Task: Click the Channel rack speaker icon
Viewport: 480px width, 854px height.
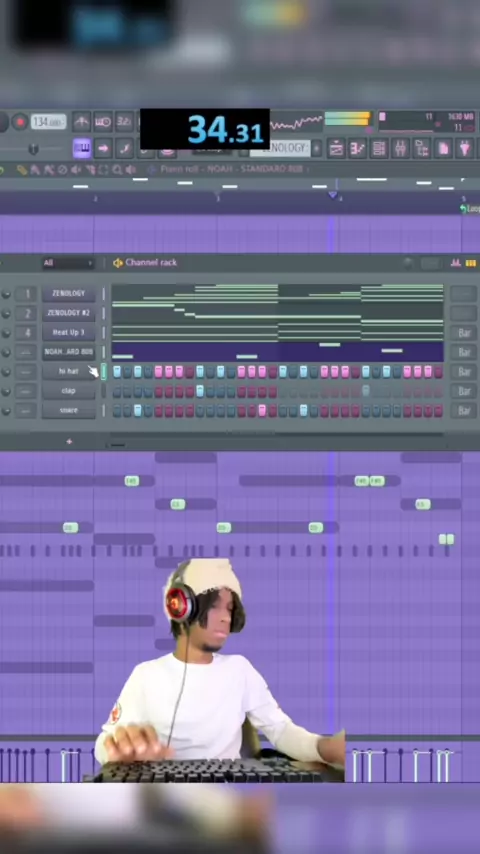Action: 118,263
